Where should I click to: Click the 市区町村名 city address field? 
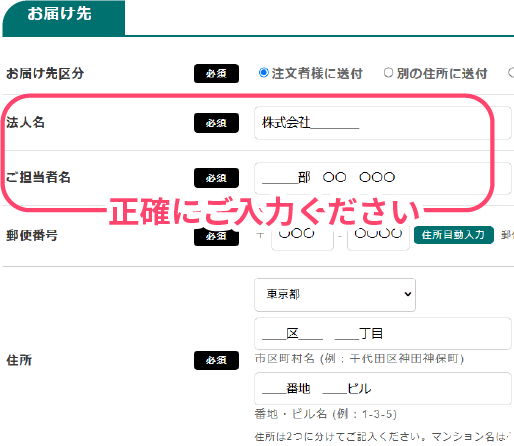click(383, 333)
